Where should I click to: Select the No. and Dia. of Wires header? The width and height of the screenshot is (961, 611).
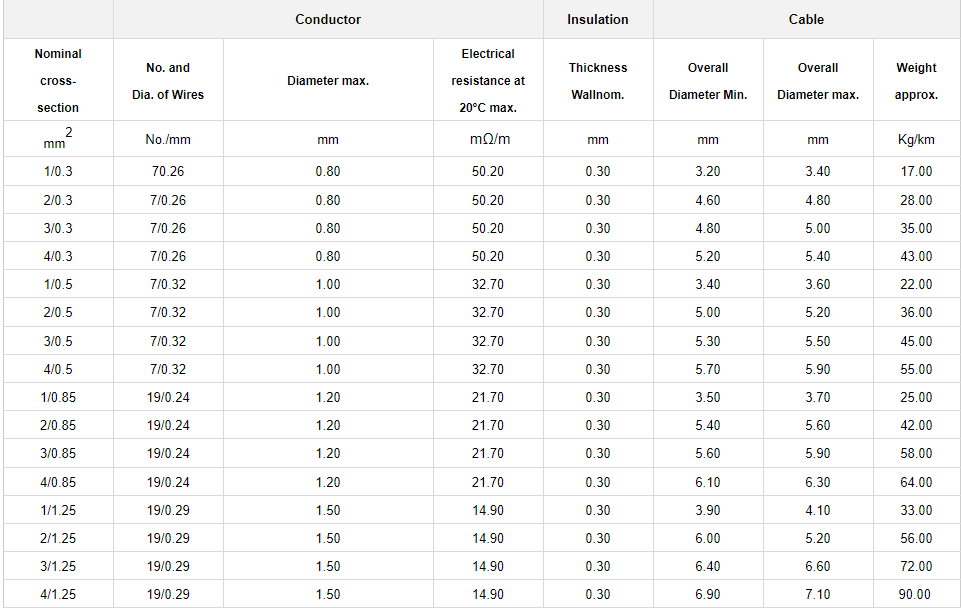pyautogui.click(x=168, y=81)
